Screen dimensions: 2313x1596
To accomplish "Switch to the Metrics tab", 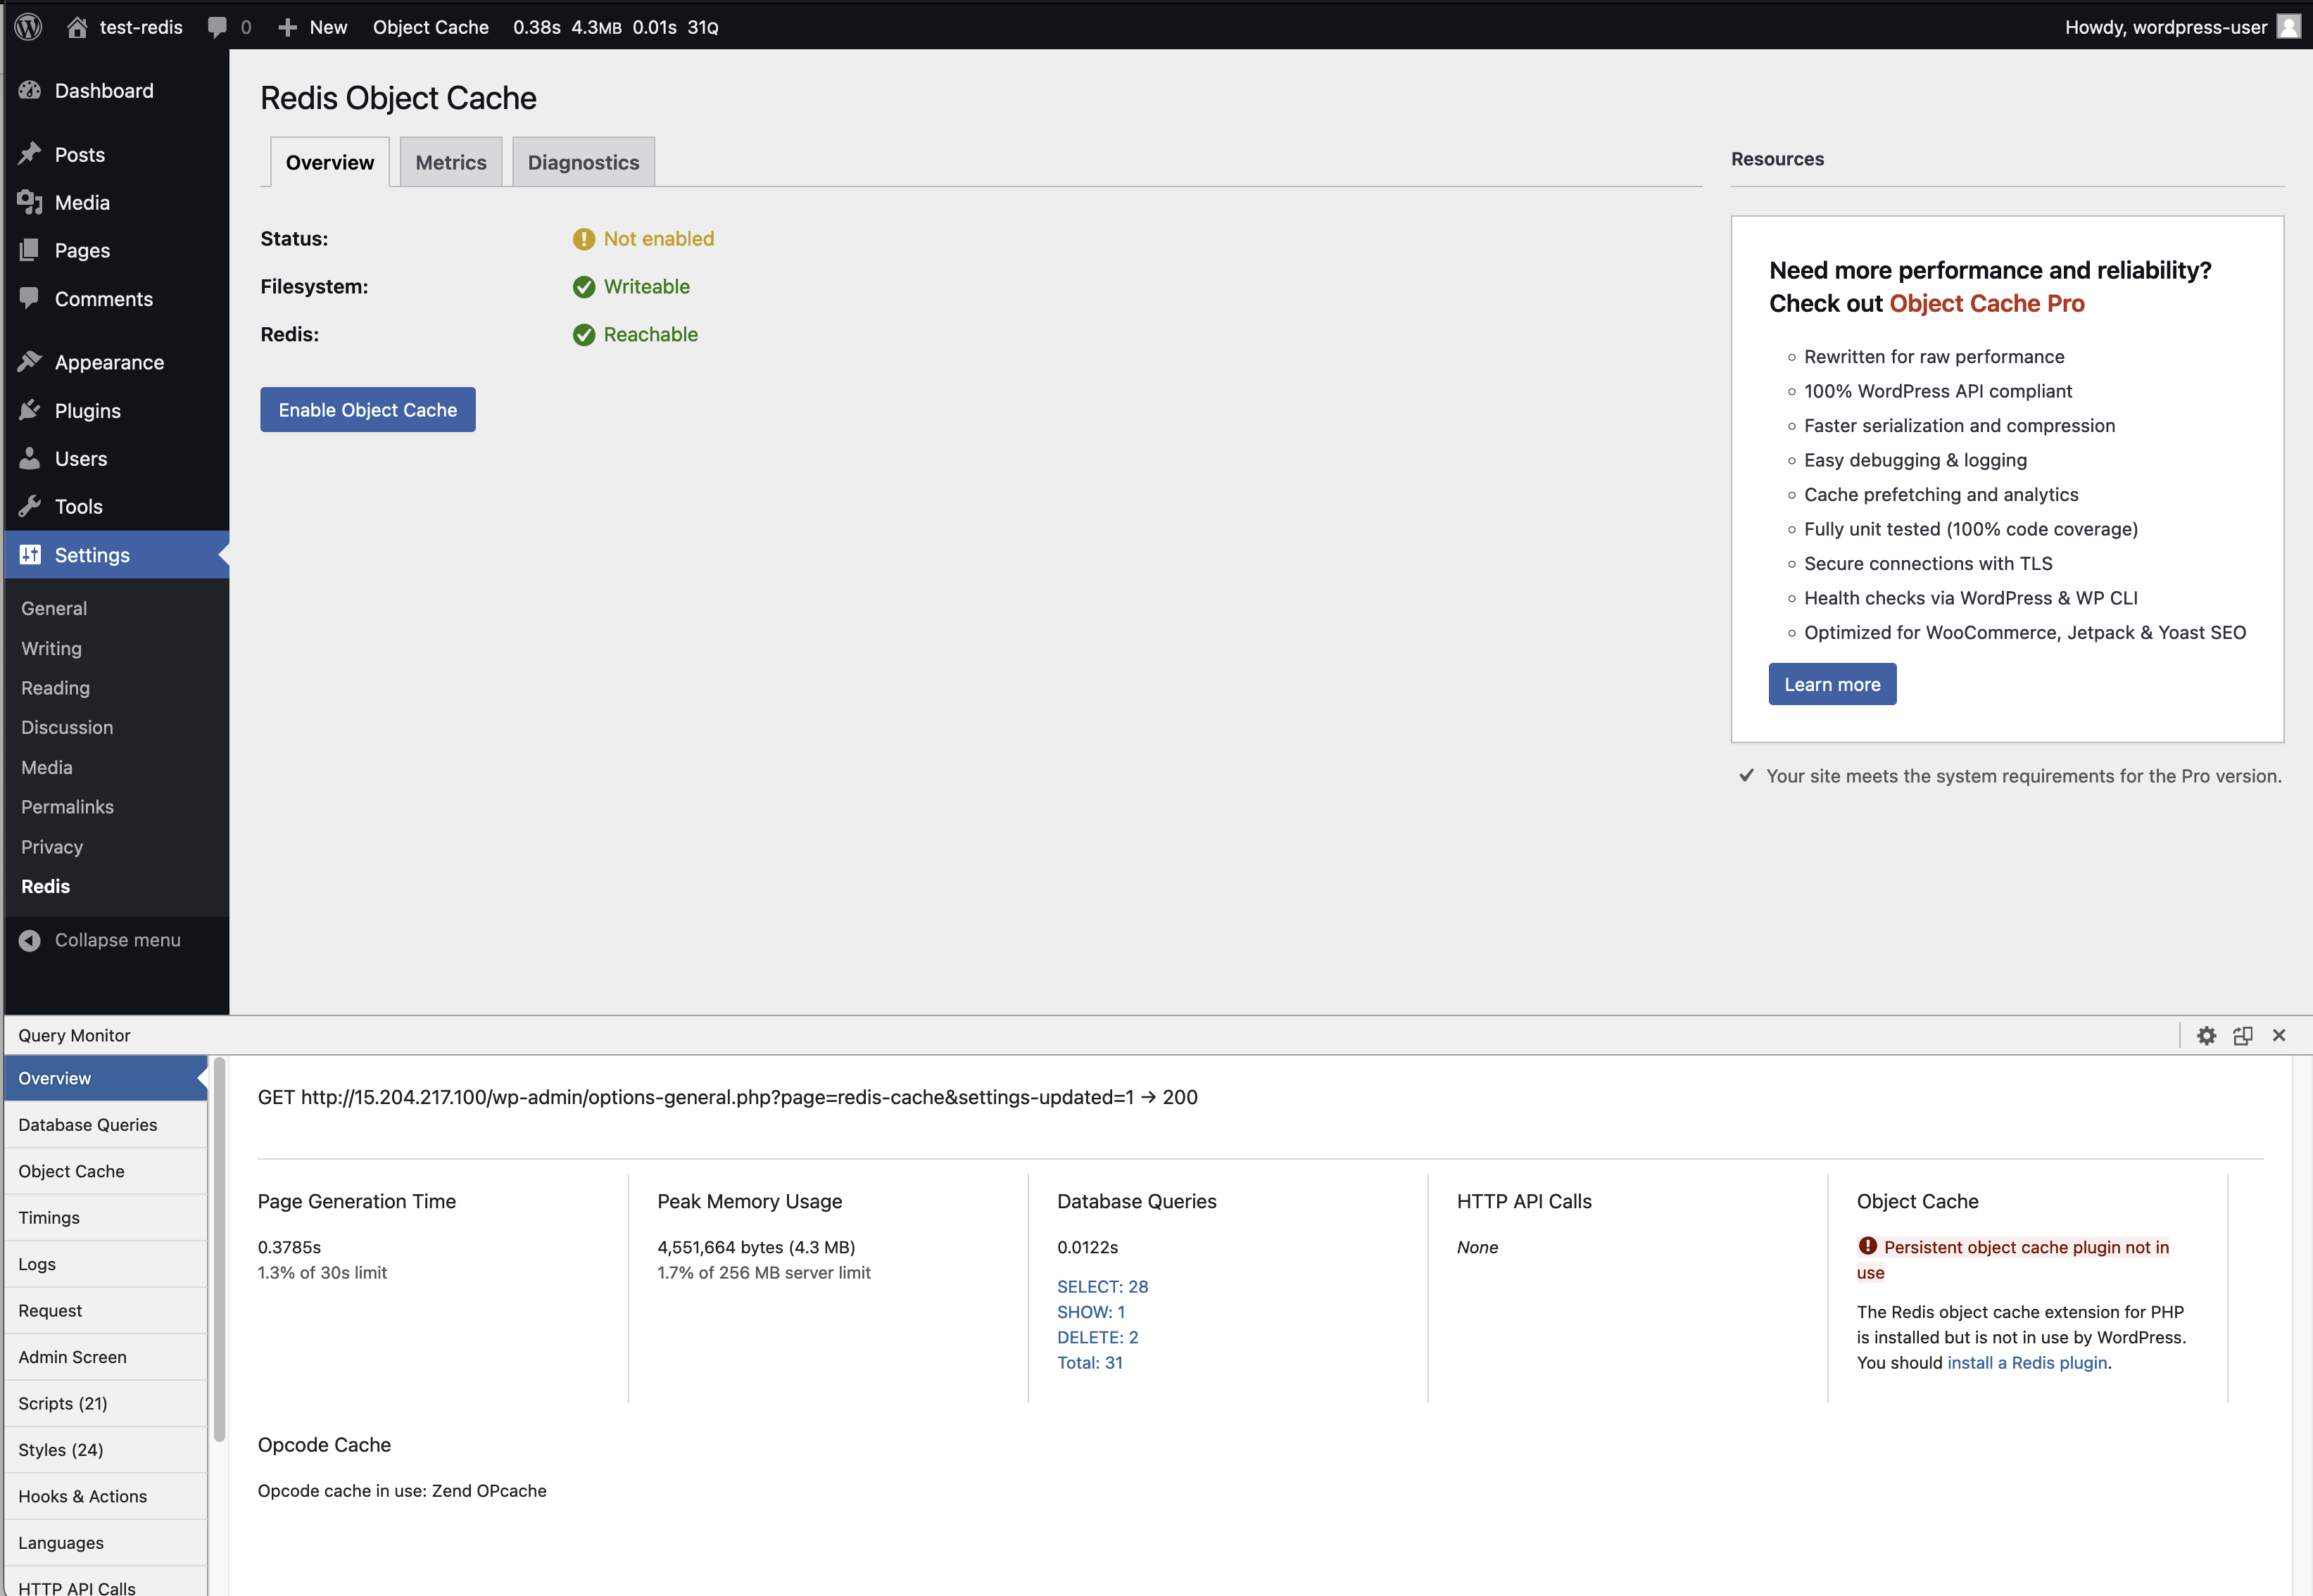I will (451, 162).
